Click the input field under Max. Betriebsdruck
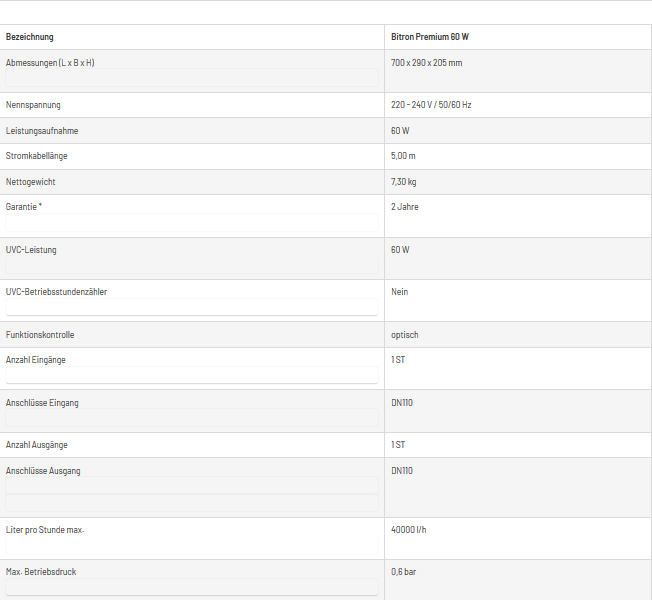 click(192, 587)
